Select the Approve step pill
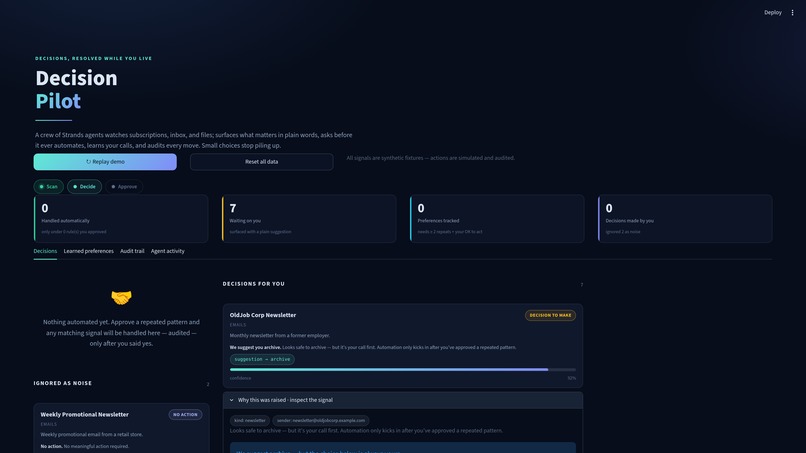This screenshot has height=453, width=806. coord(124,187)
